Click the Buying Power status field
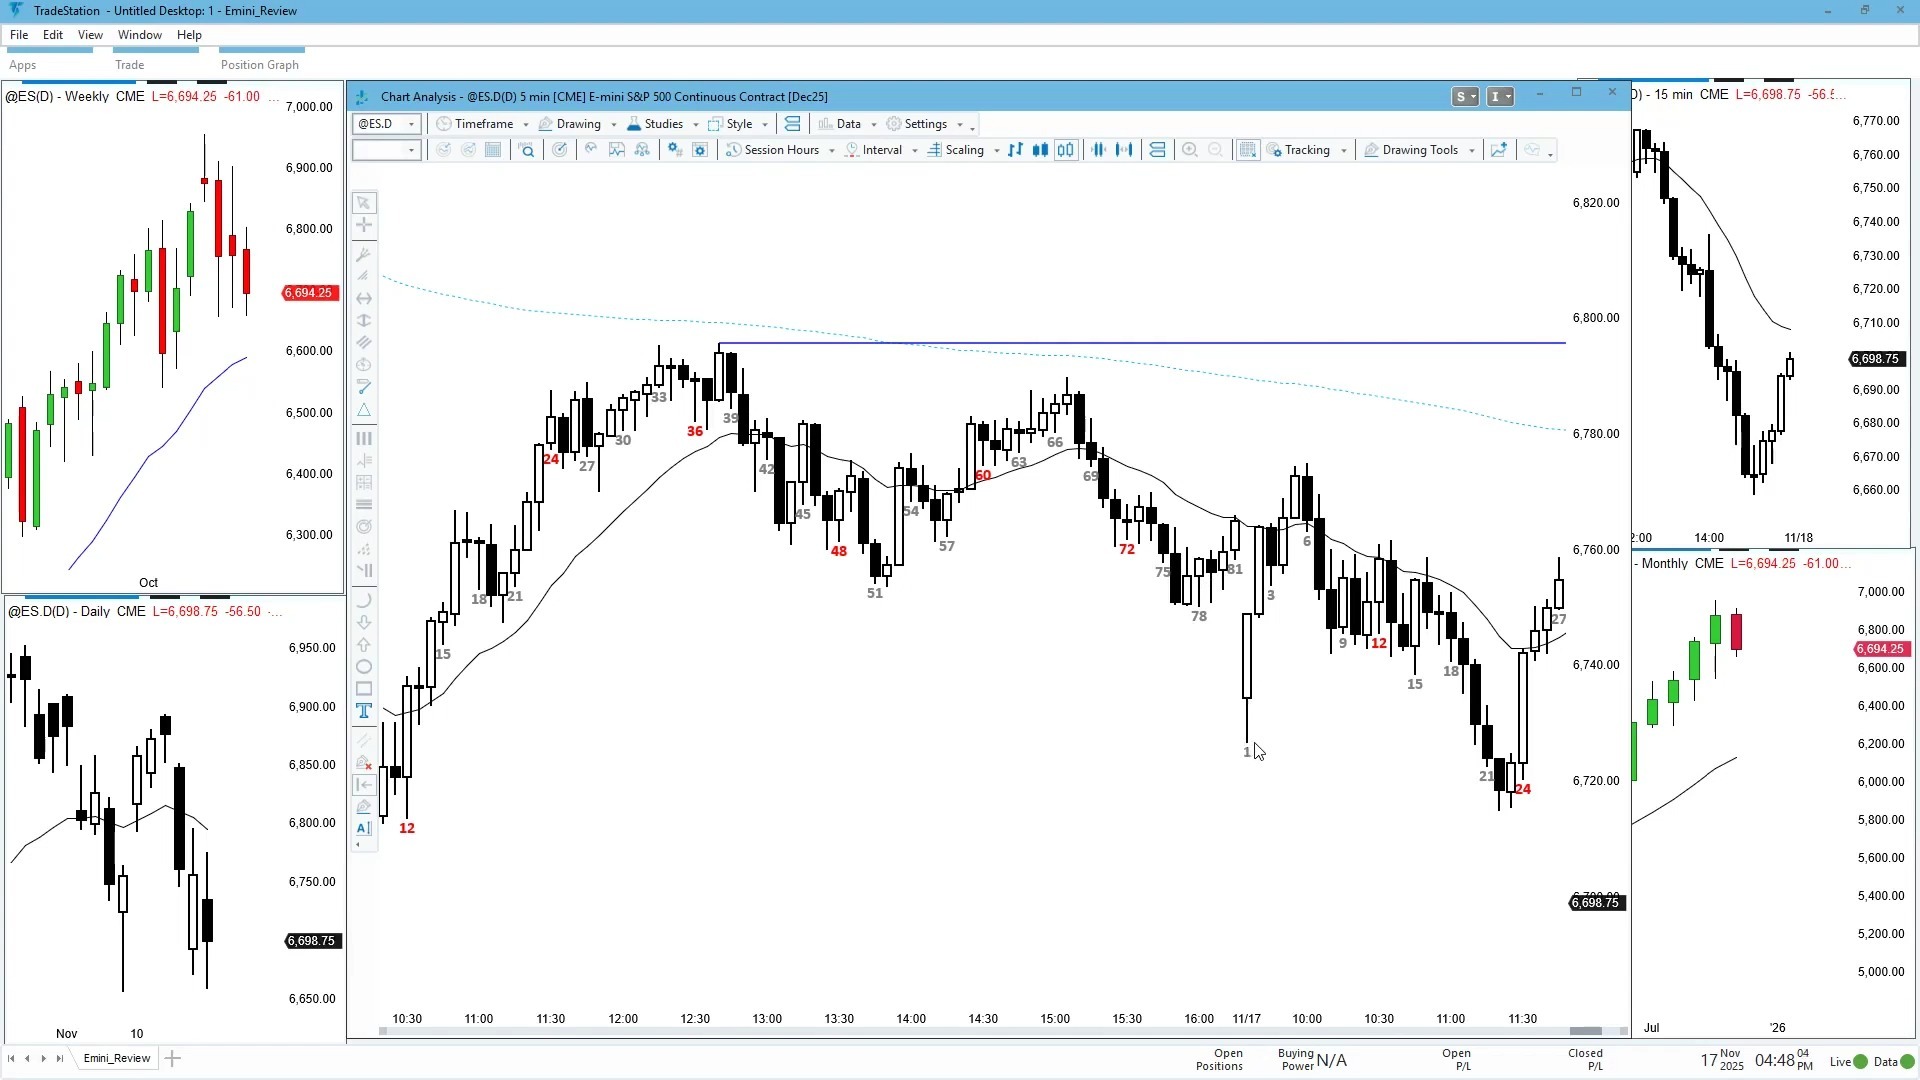1920x1080 pixels. click(1312, 1060)
